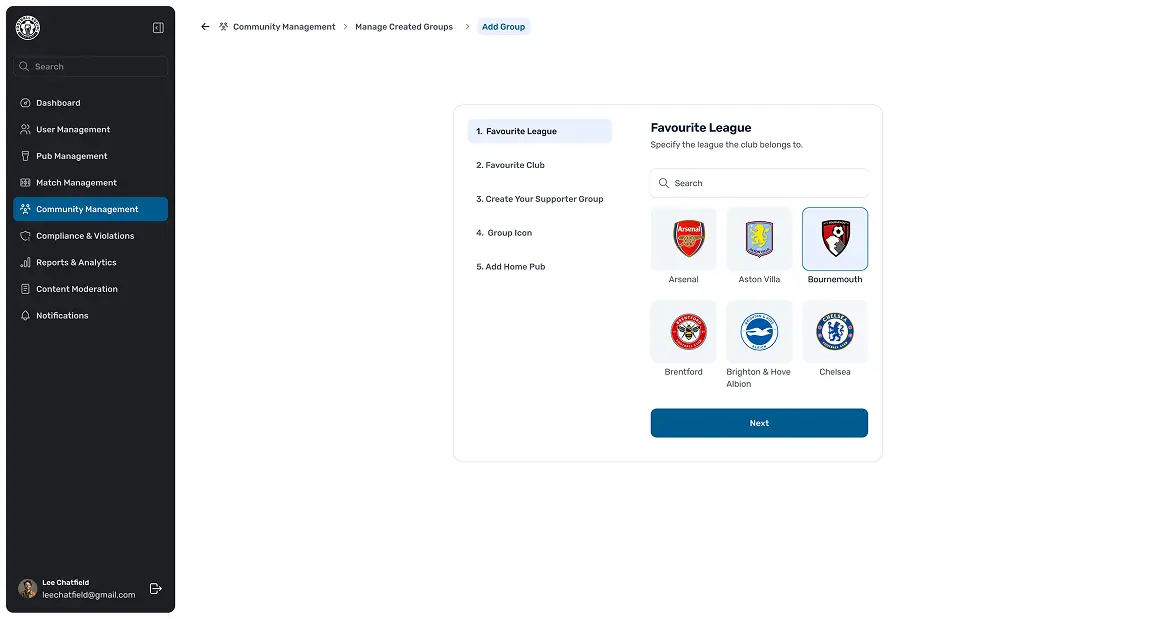Click the app logo in sidebar

pyautogui.click(x=28, y=28)
